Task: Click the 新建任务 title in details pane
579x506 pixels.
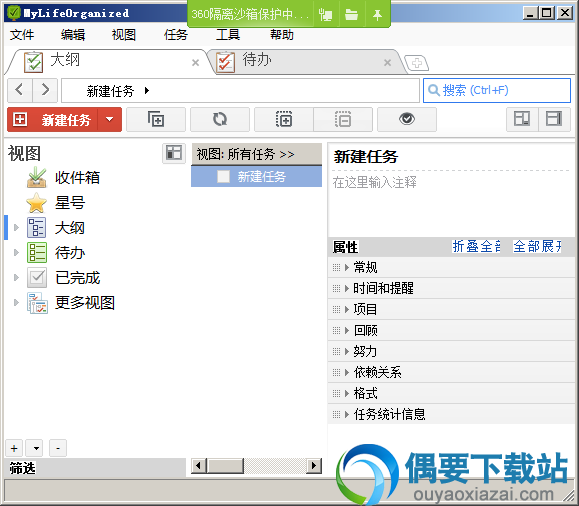Action: pos(366,157)
